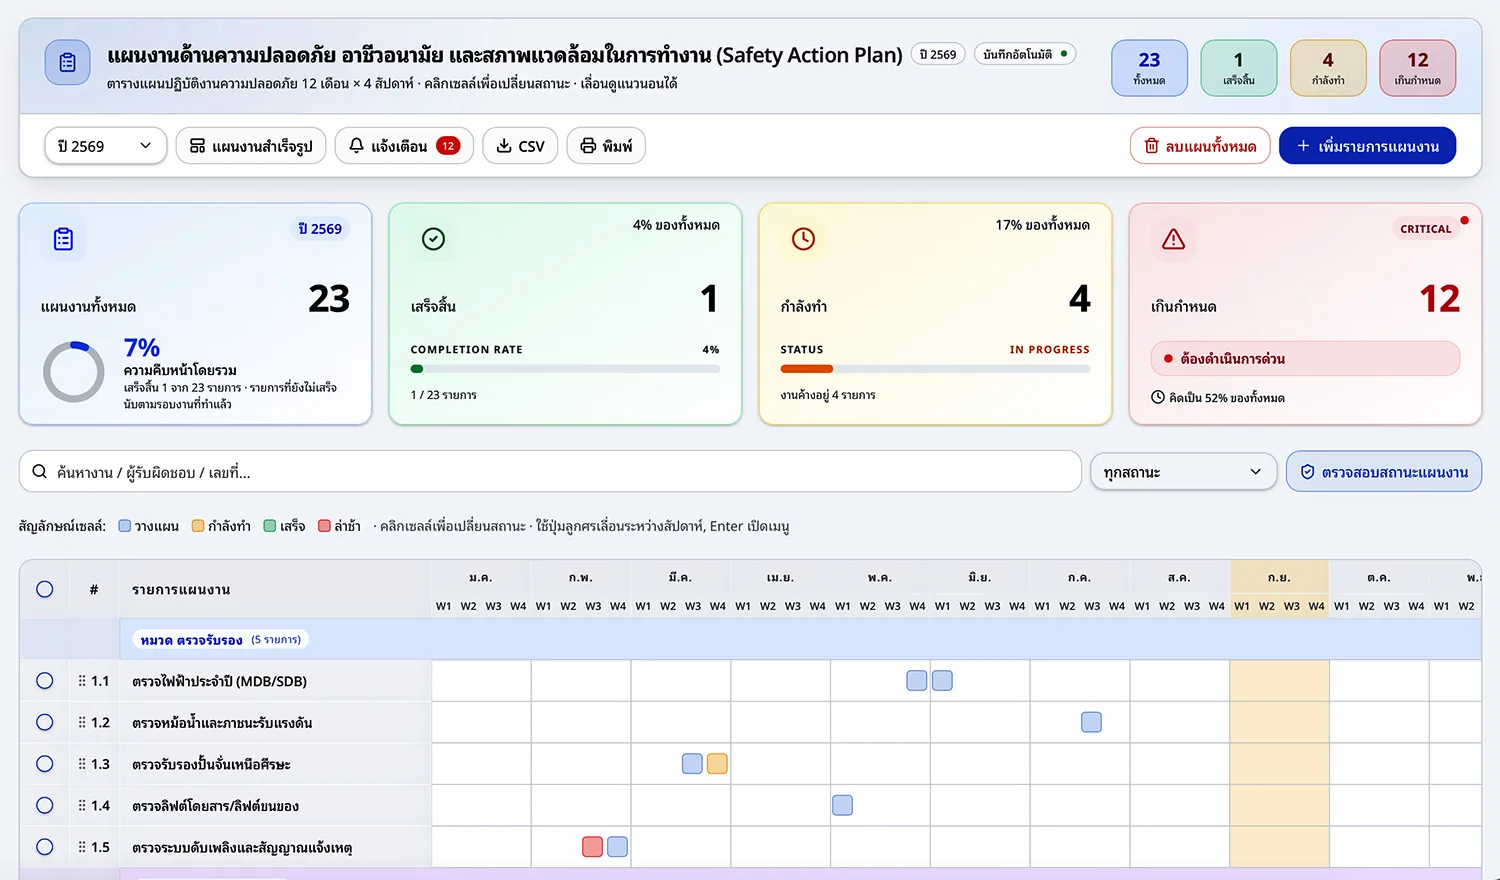
Task: Toggle select-all circle in table header
Action: coord(45,589)
